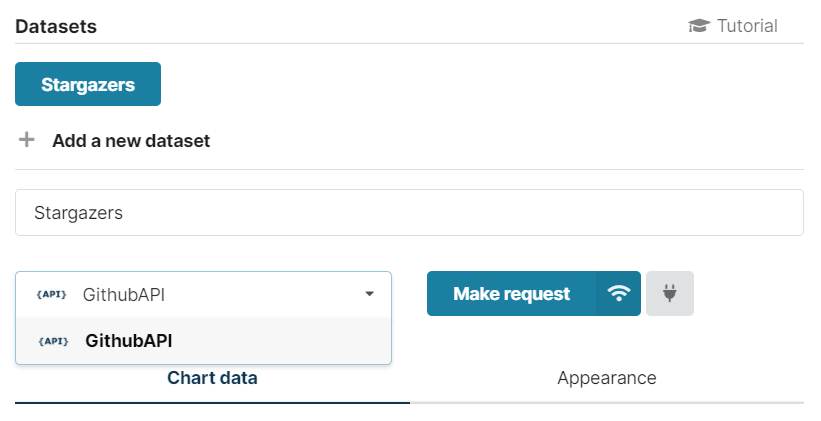
Task: Pick the GithubAPI option from the list
Action: click(129, 341)
